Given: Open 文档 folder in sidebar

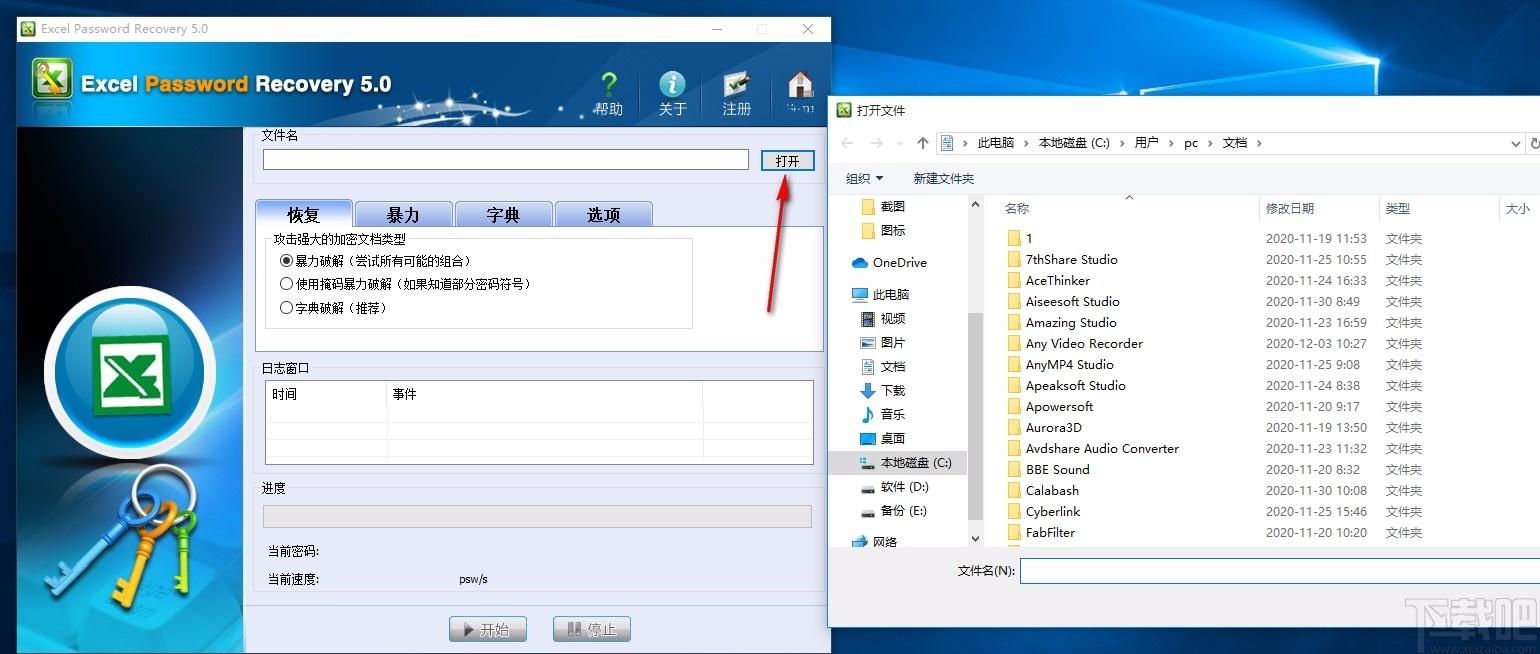Looking at the screenshot, I should [883, 367].
